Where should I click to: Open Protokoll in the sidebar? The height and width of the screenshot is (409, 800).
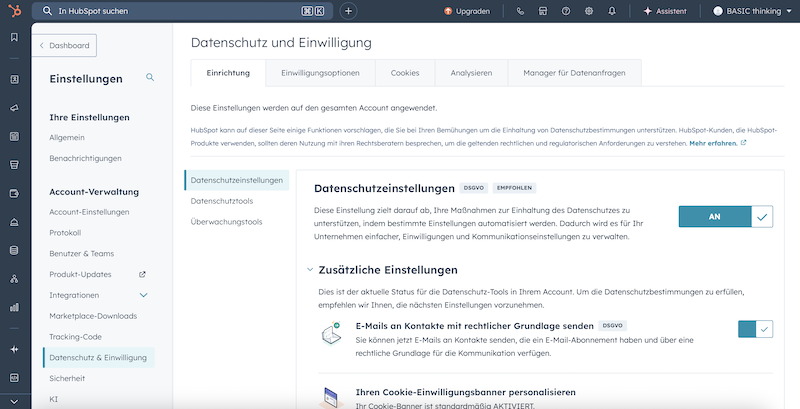click(x=65, y=233)
